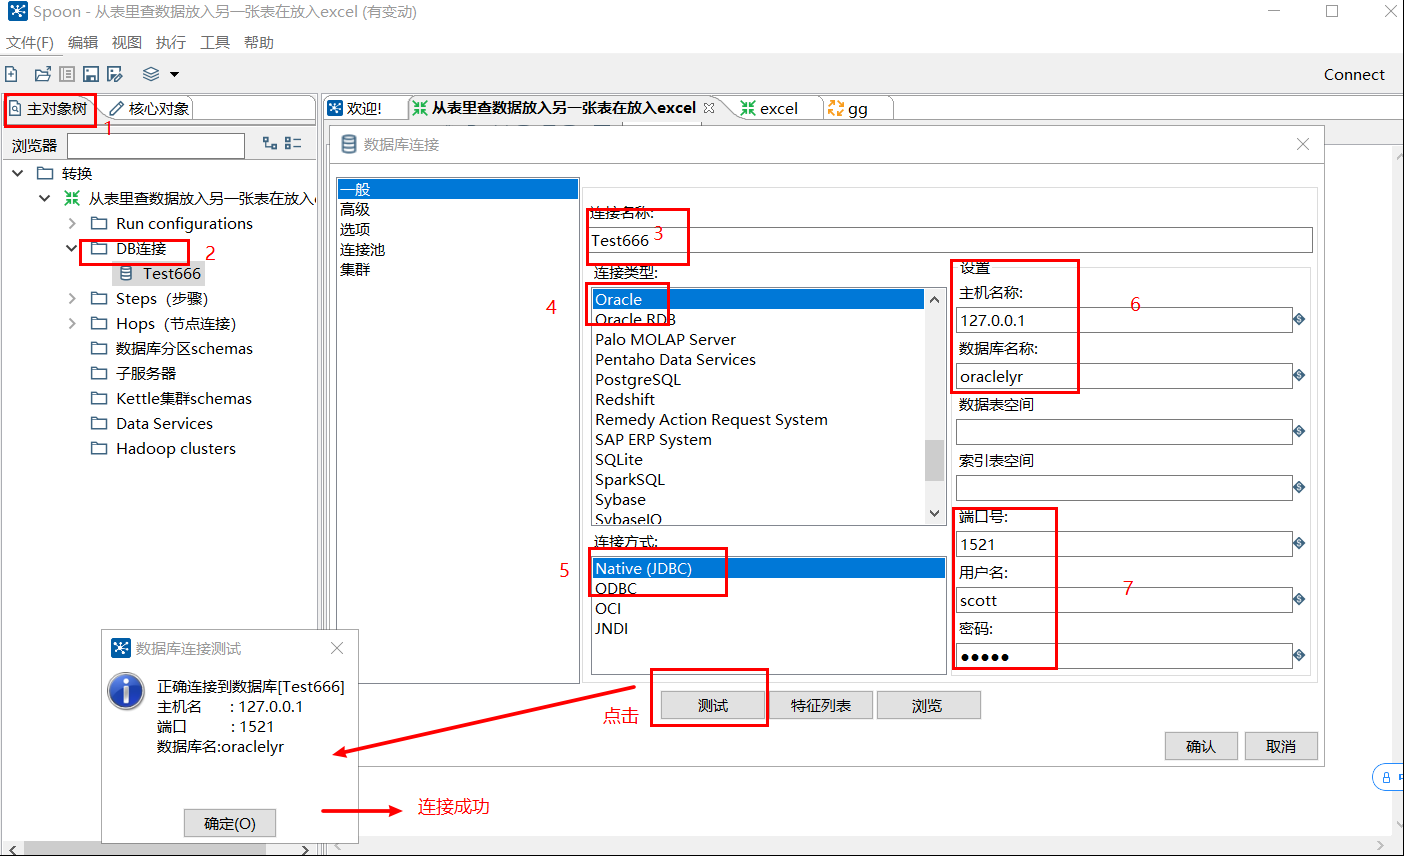
Task: Open the 工具 menu
Action: coord(215,42)
